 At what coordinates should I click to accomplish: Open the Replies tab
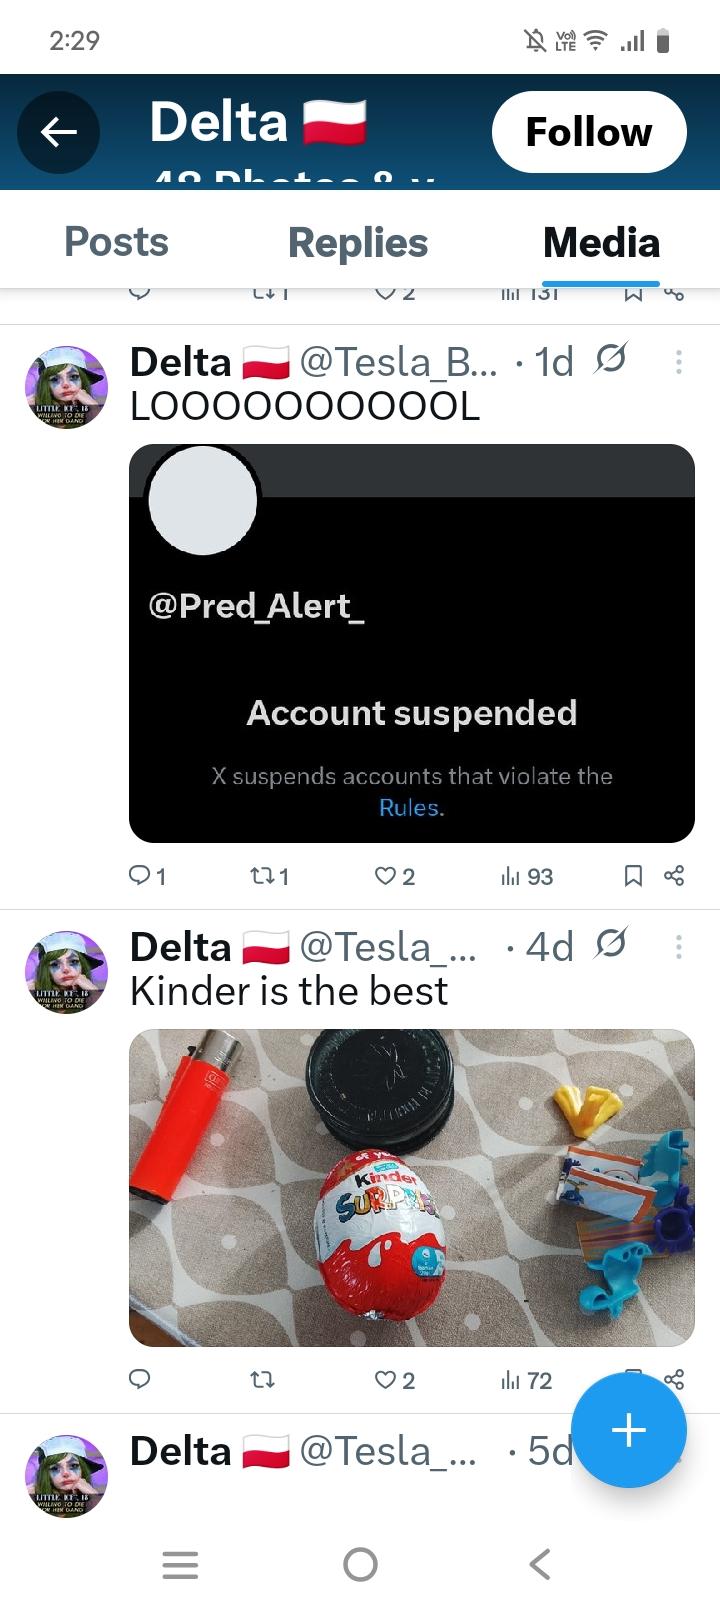[358, 243]
